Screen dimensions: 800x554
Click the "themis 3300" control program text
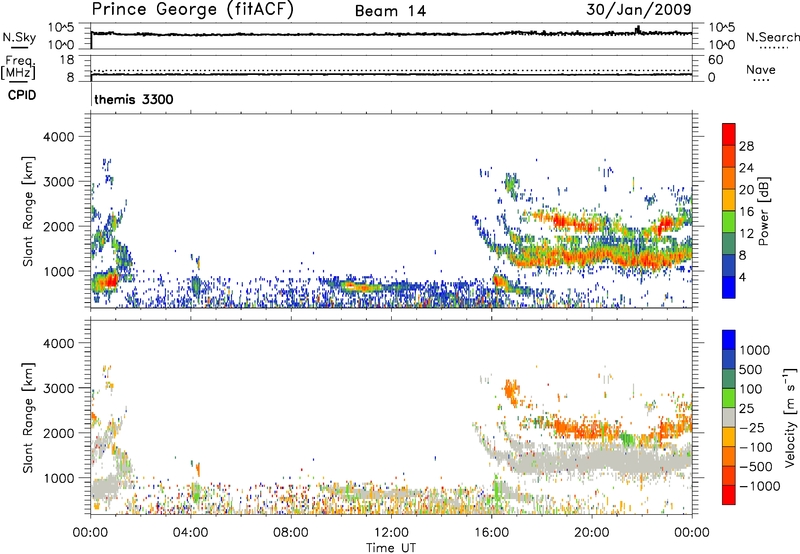click(x=134, y=99)
